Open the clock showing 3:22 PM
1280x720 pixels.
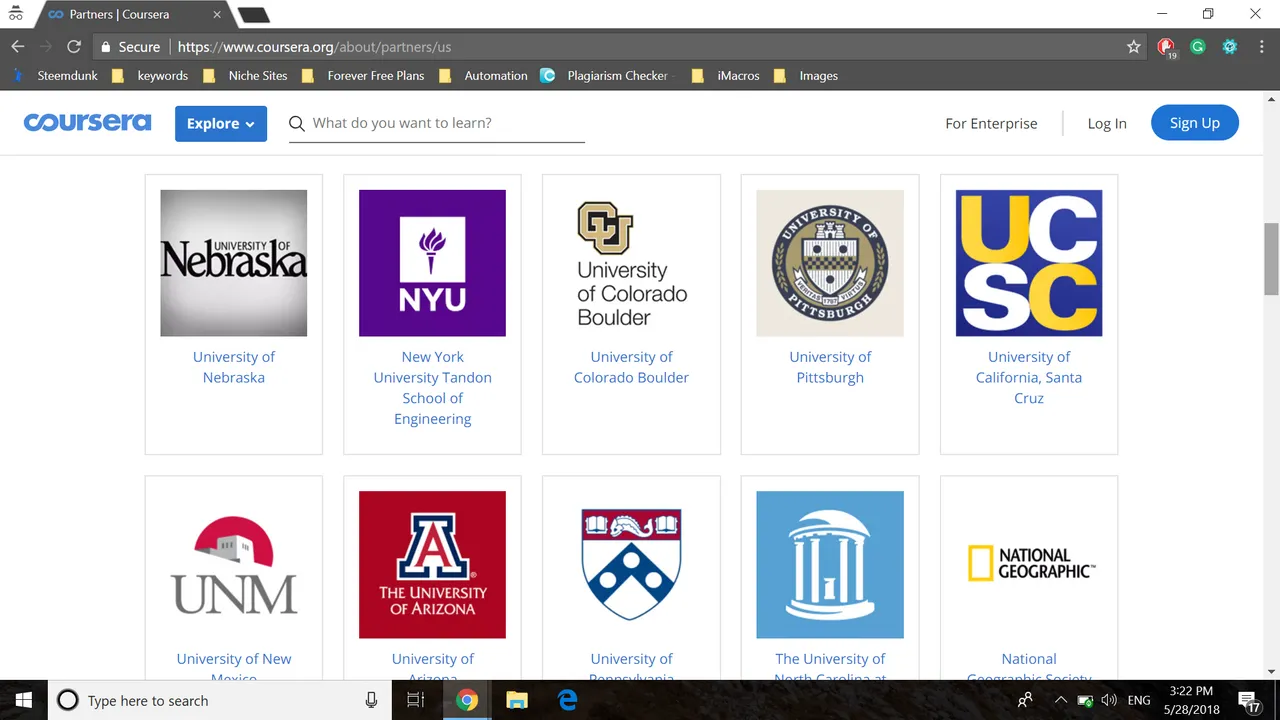(x=1190, y=701)
